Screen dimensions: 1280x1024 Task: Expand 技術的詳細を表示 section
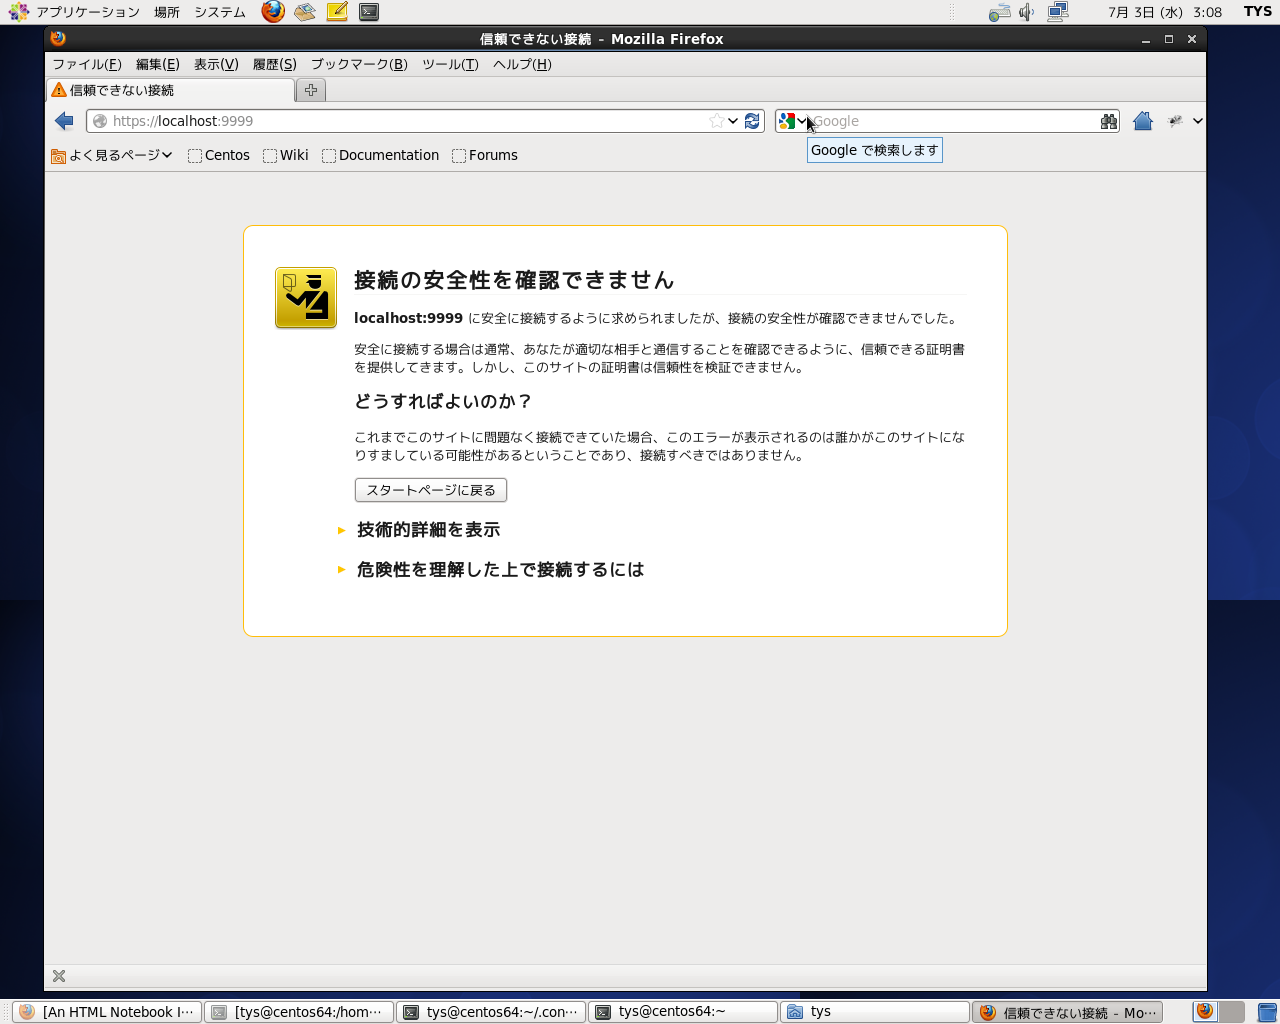[x=428, y=530]
